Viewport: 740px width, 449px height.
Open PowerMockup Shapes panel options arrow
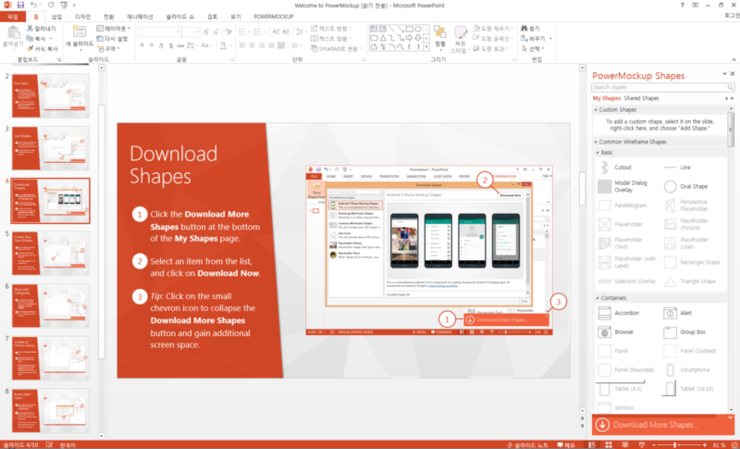[x=724, y=74]
